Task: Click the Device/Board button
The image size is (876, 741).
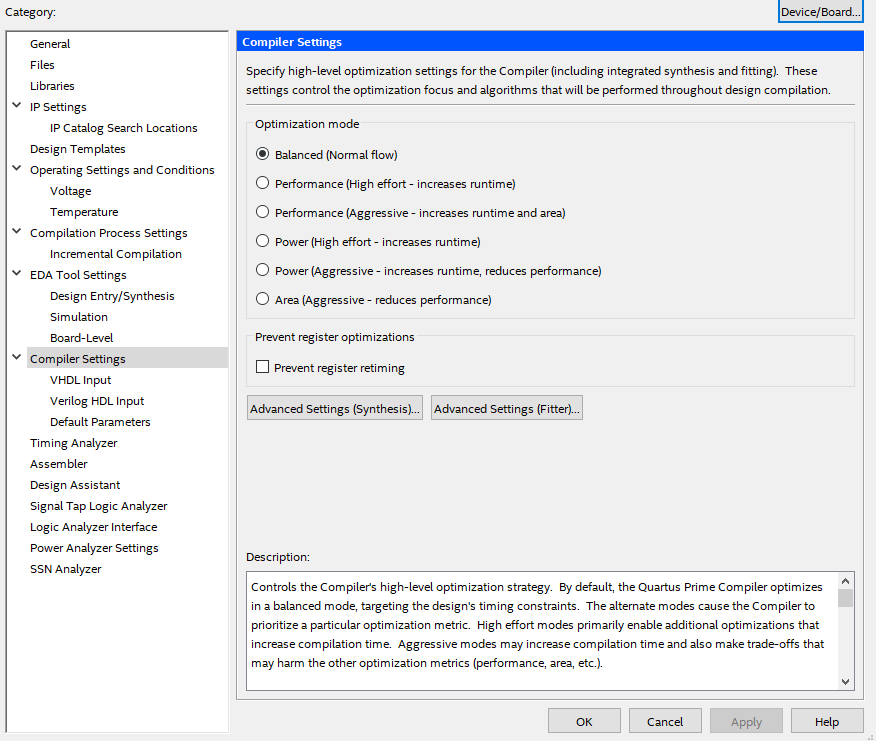Action: click(x=820, y=11)
